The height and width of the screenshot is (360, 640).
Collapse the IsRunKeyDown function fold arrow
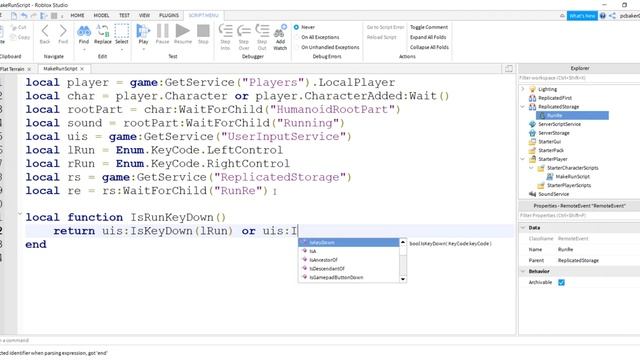pyautogui.click(x=20, y=213)
